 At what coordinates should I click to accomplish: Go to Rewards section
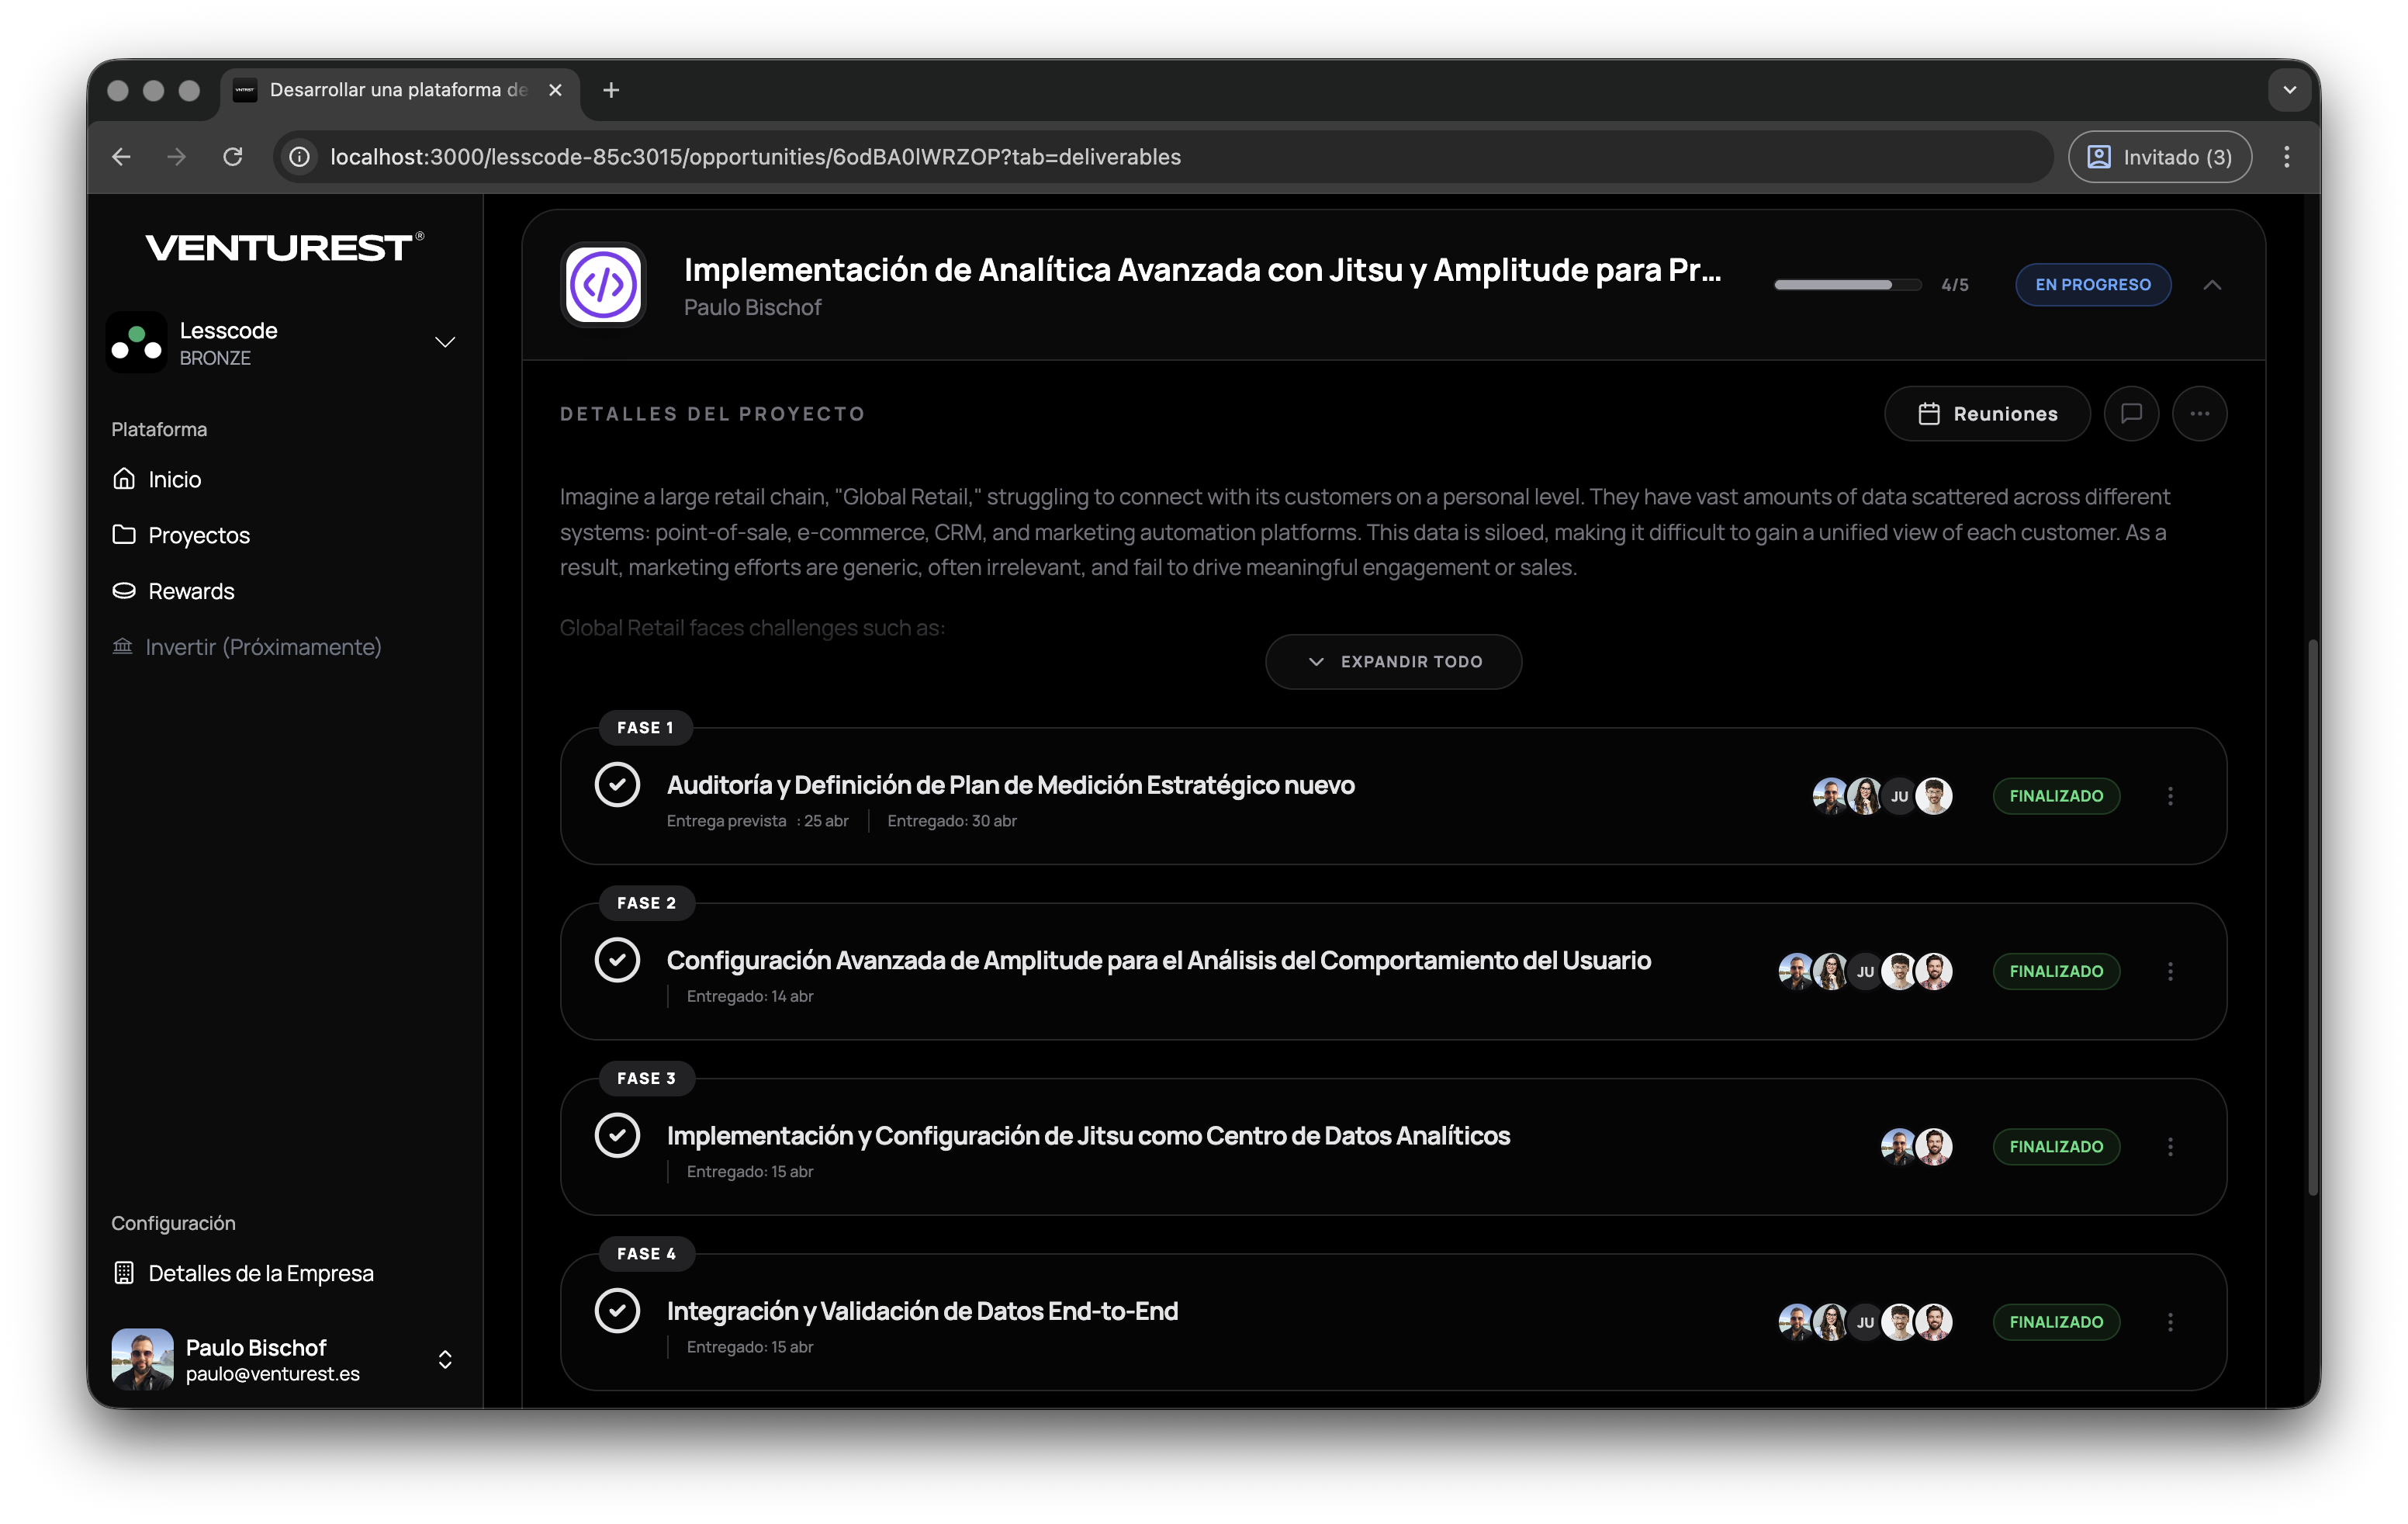[191, 591]
